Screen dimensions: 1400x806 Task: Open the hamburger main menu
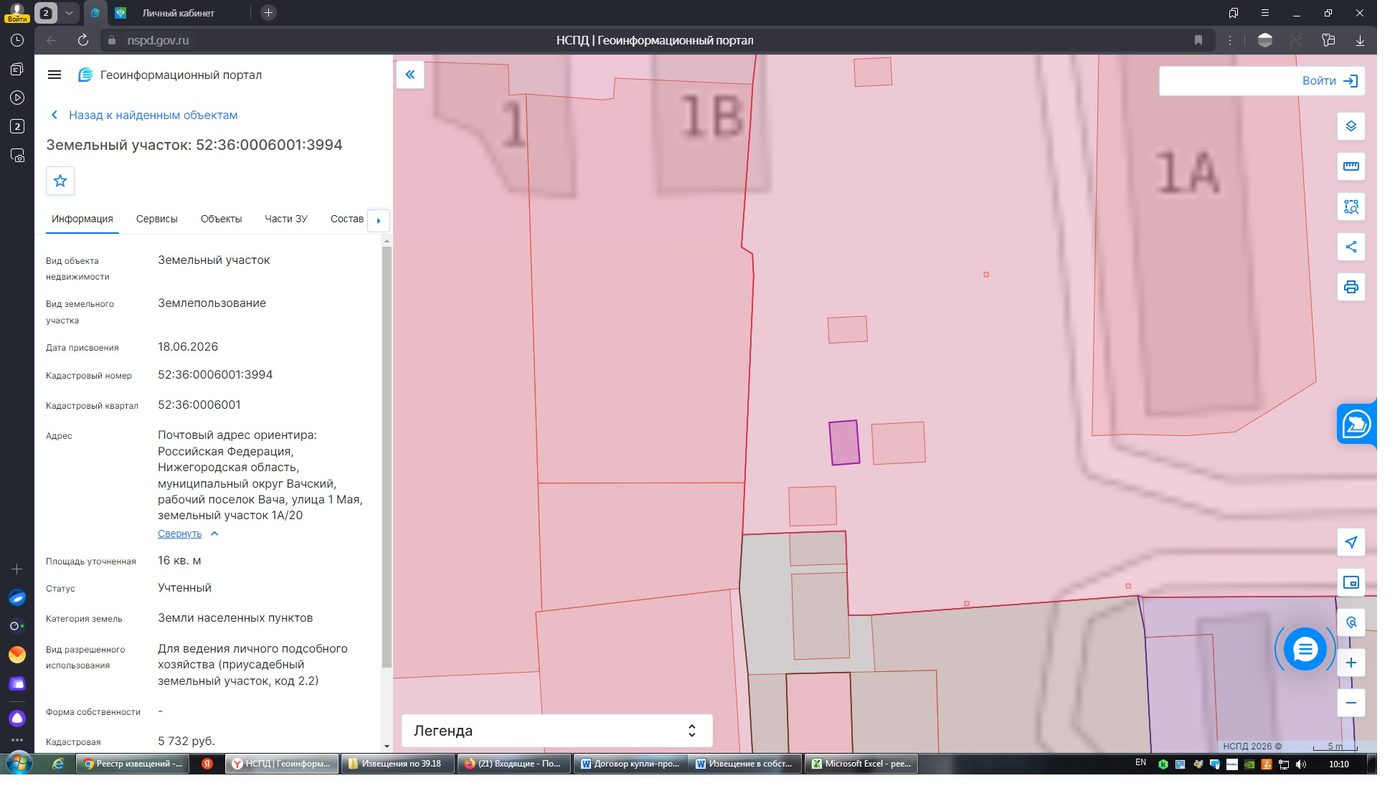coord(55,75)
